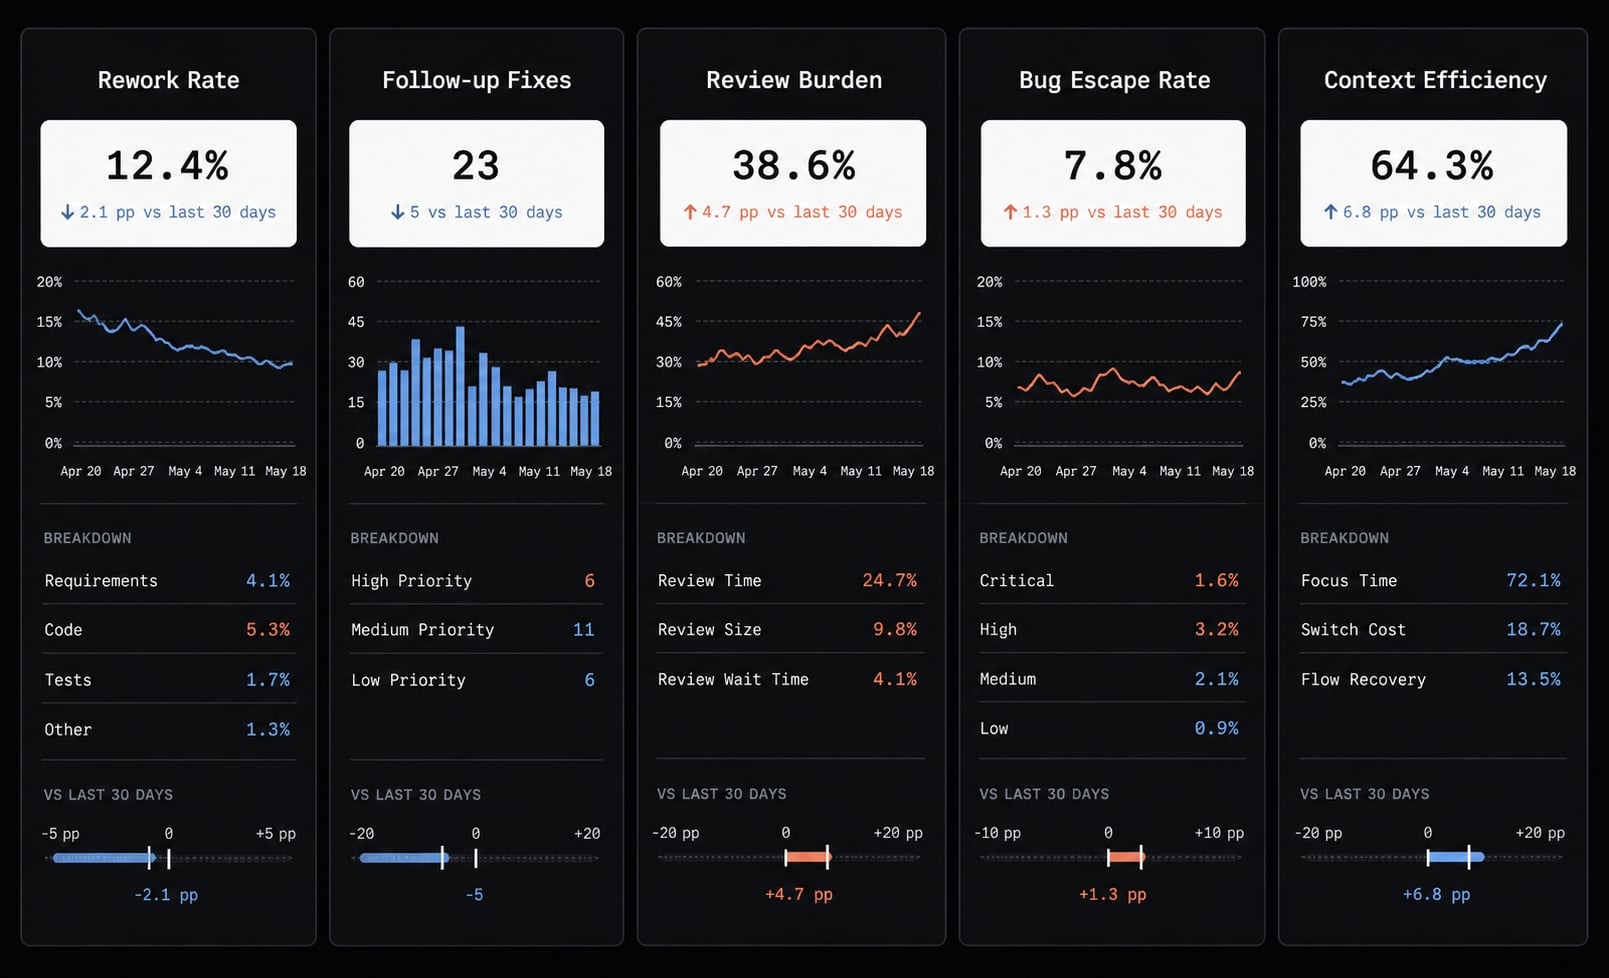Select the Critical 1.6% row

click(1111, 581)
